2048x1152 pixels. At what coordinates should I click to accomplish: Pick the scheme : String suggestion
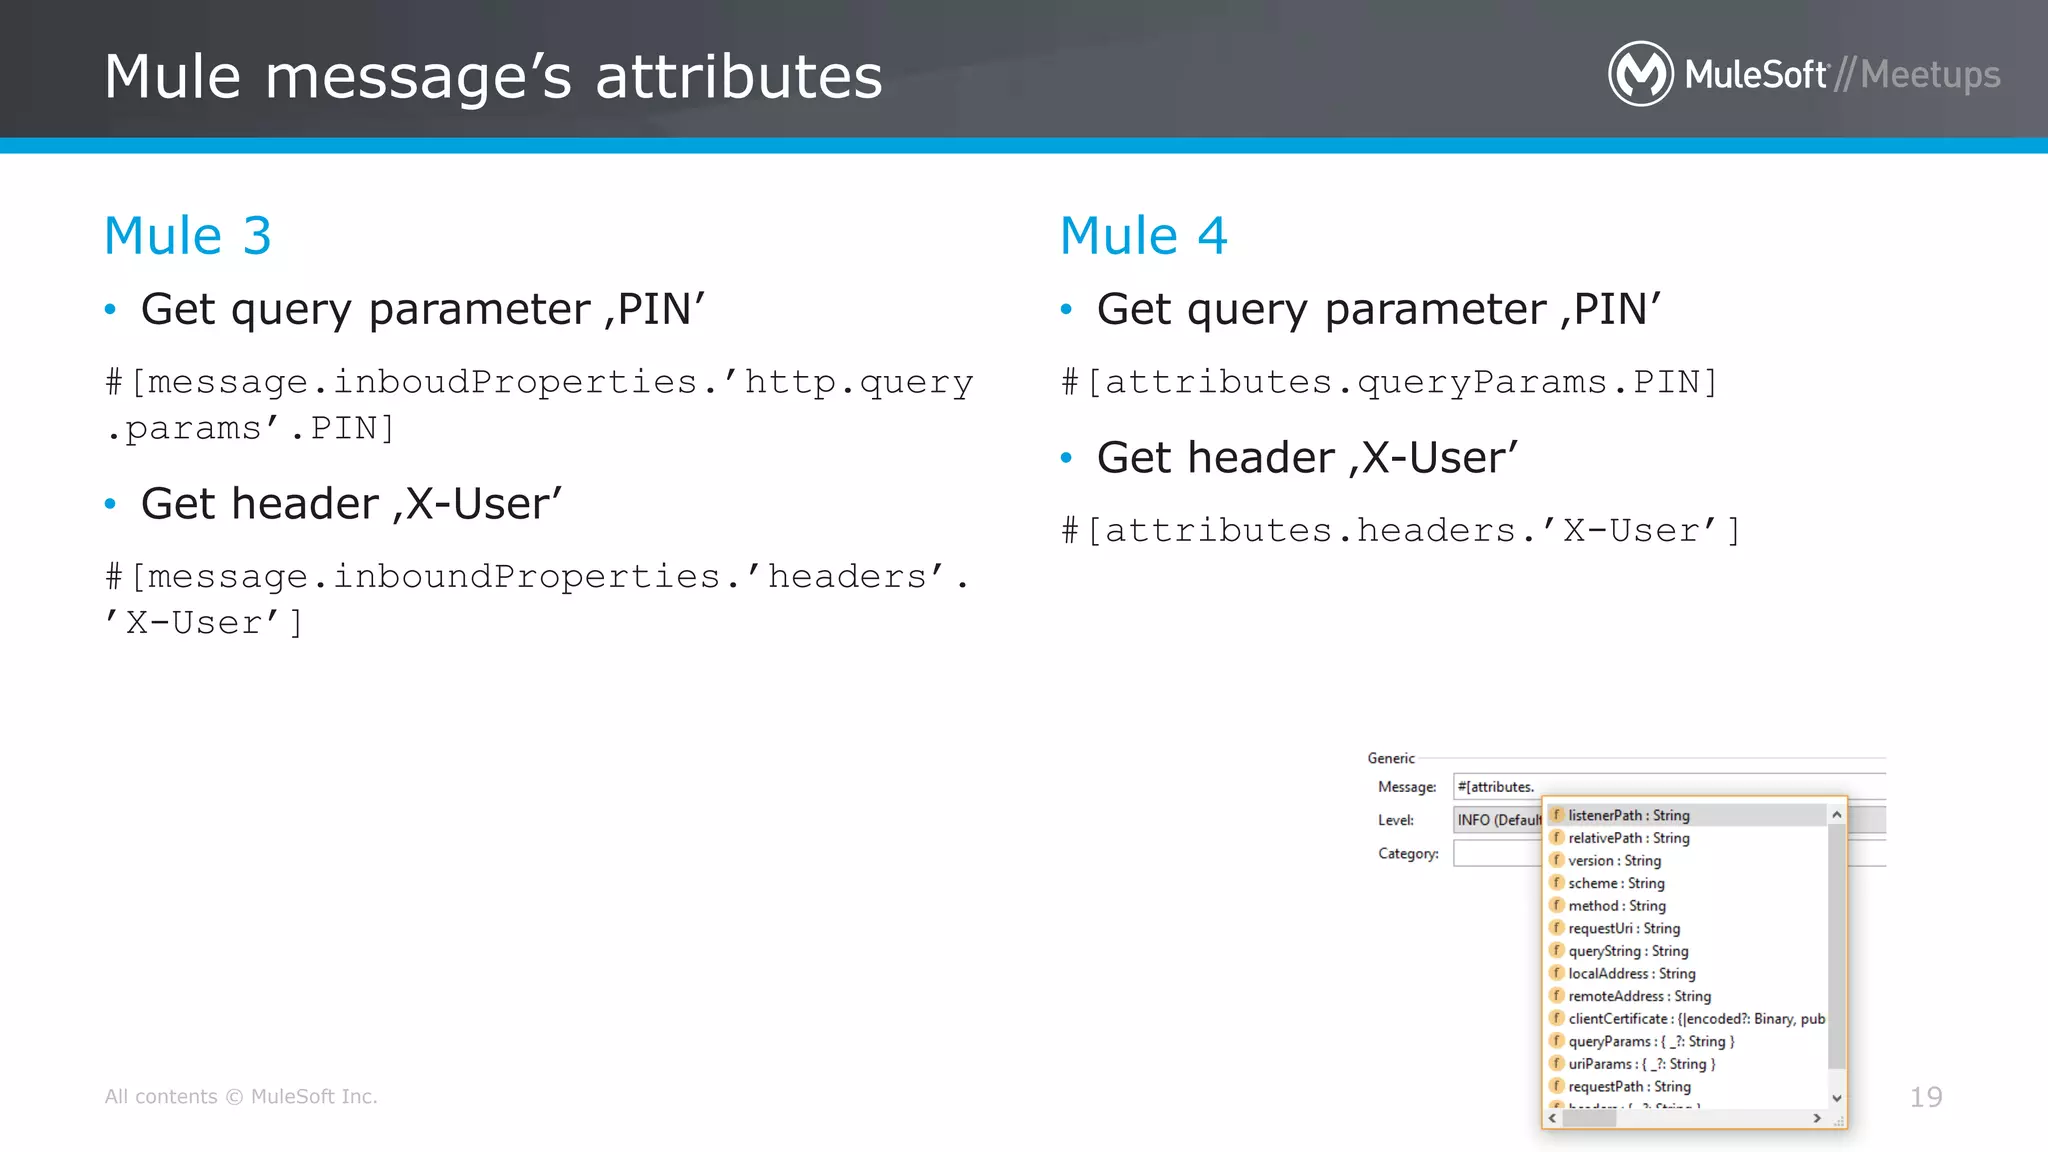(1686, 883)
